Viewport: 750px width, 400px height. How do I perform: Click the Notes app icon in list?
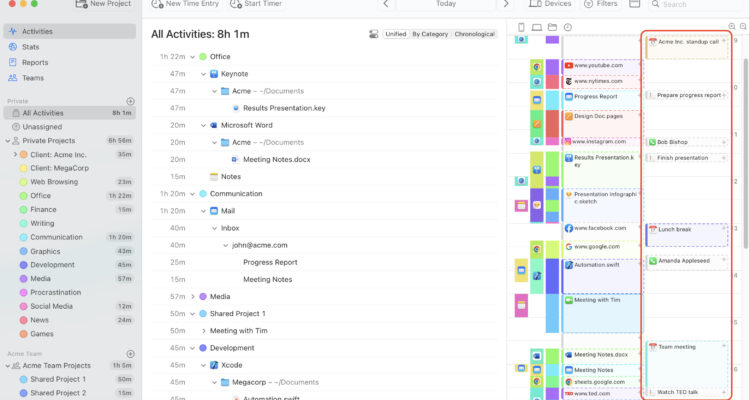[x=214, y=177]
